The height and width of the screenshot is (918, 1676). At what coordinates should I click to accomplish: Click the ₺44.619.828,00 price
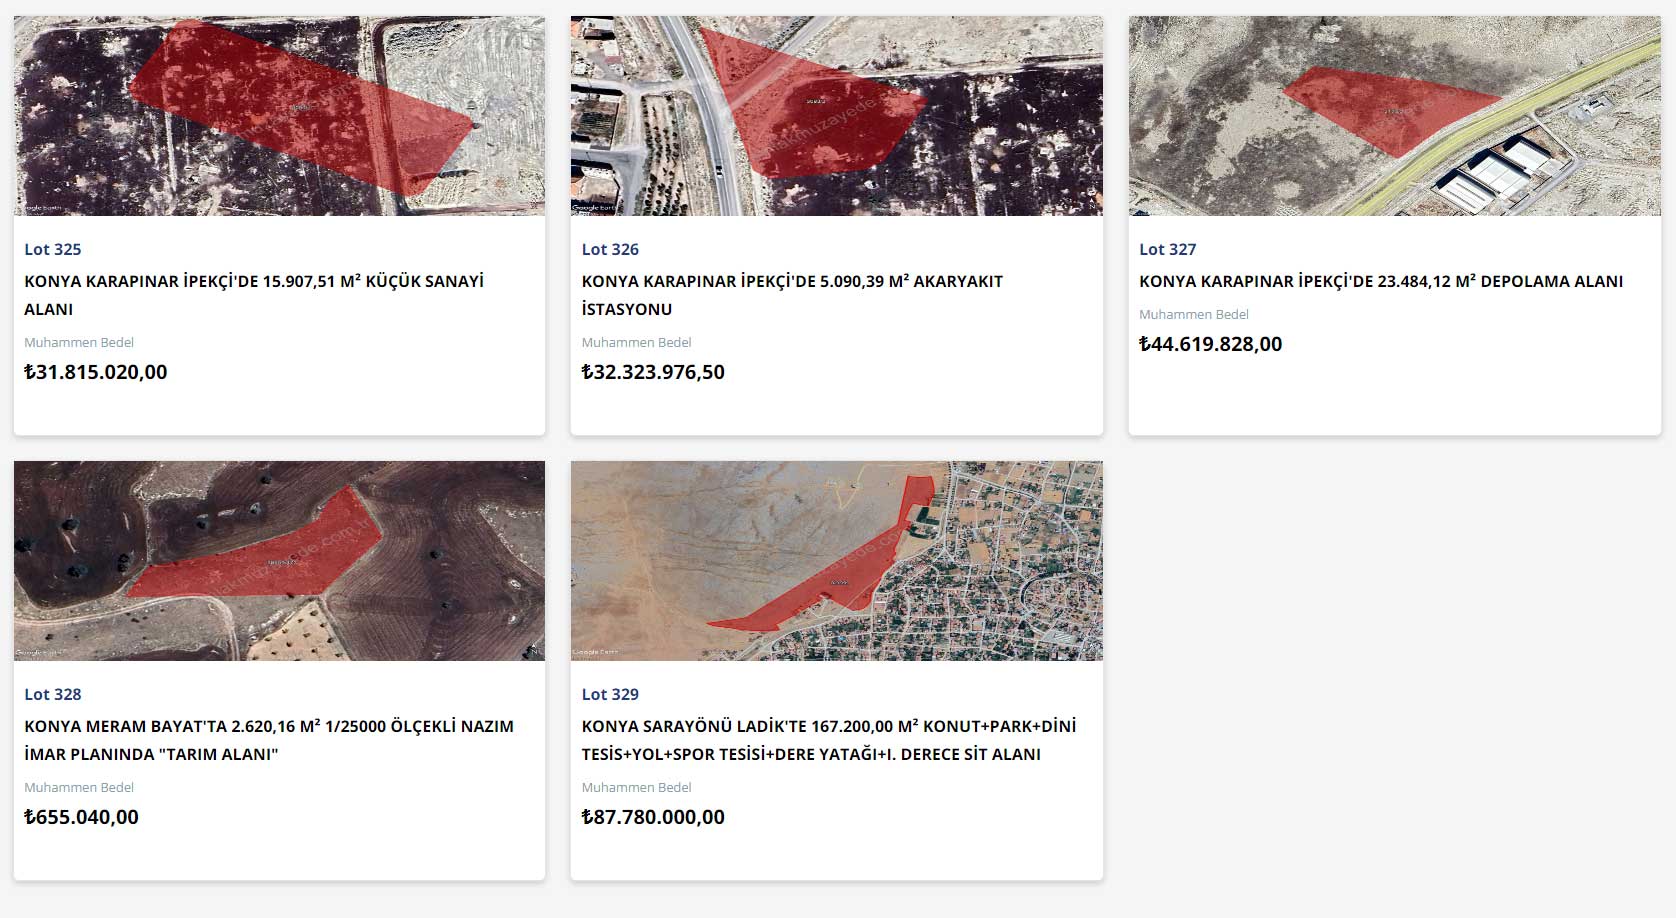click(x=1210, y=344)
